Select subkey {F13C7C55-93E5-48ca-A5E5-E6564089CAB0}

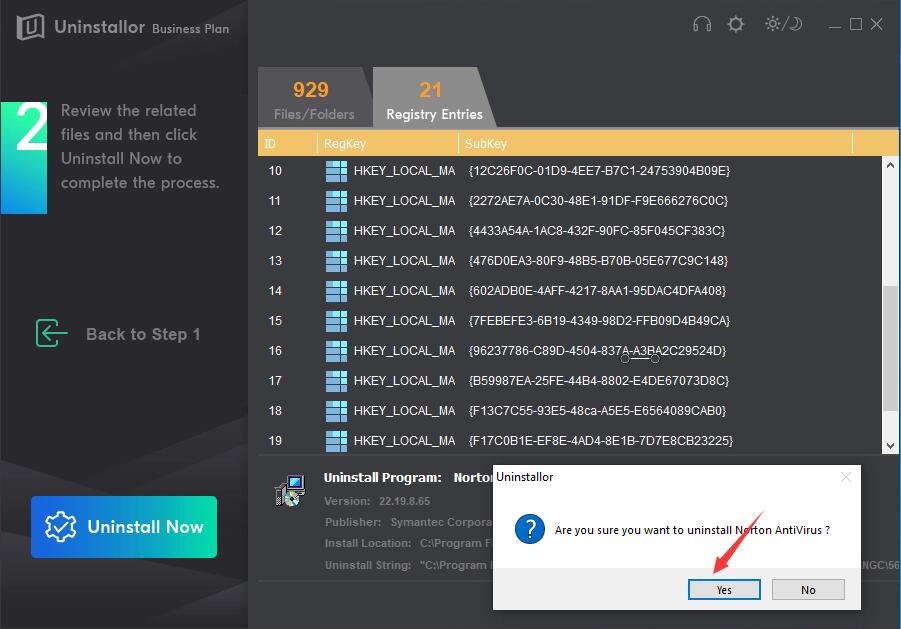pos(598,410)
